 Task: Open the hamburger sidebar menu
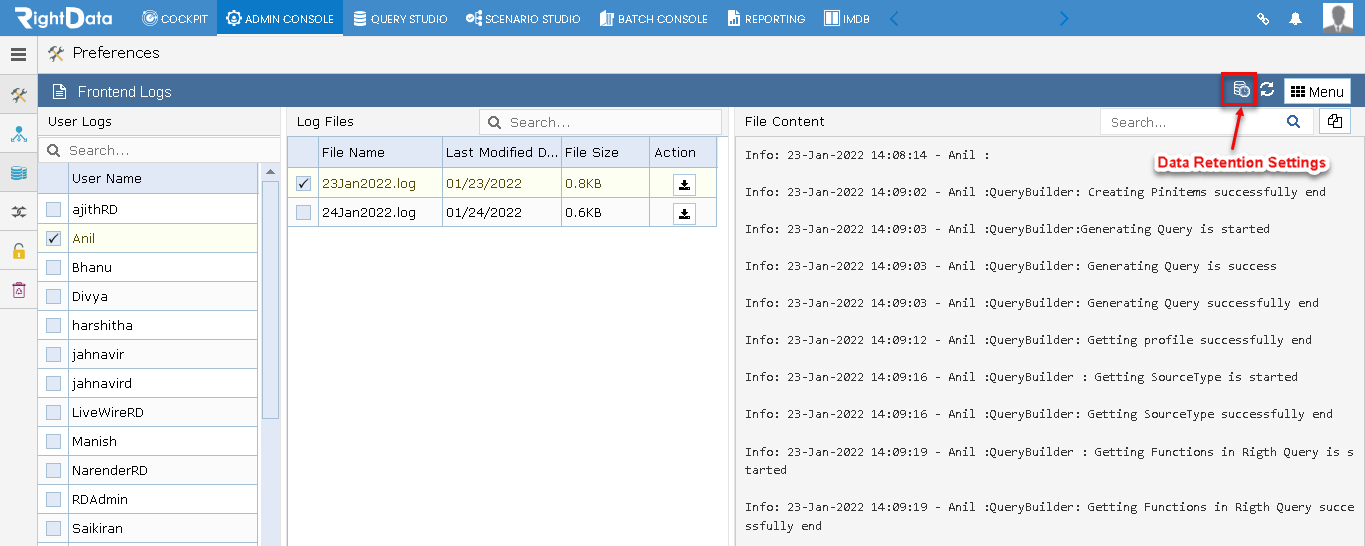[18, 54]
